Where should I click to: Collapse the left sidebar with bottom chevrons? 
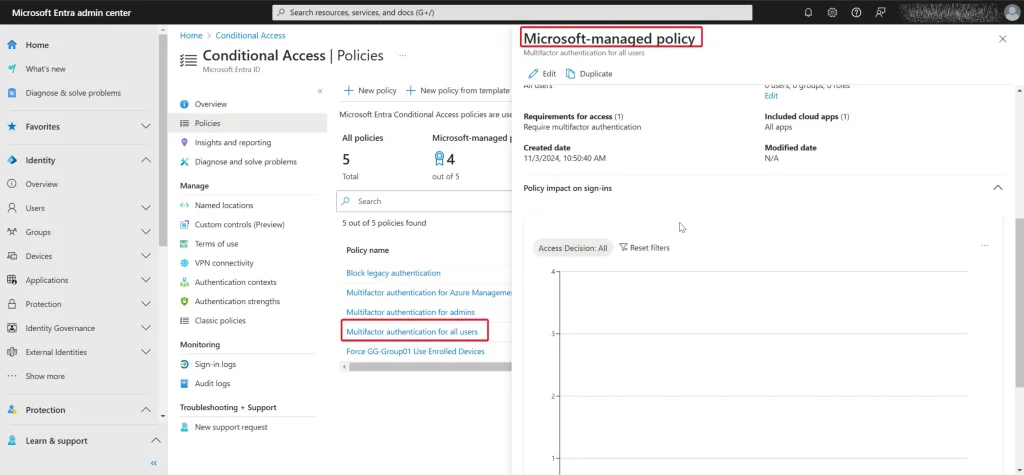pyautogui.click(x=154, y=463)
